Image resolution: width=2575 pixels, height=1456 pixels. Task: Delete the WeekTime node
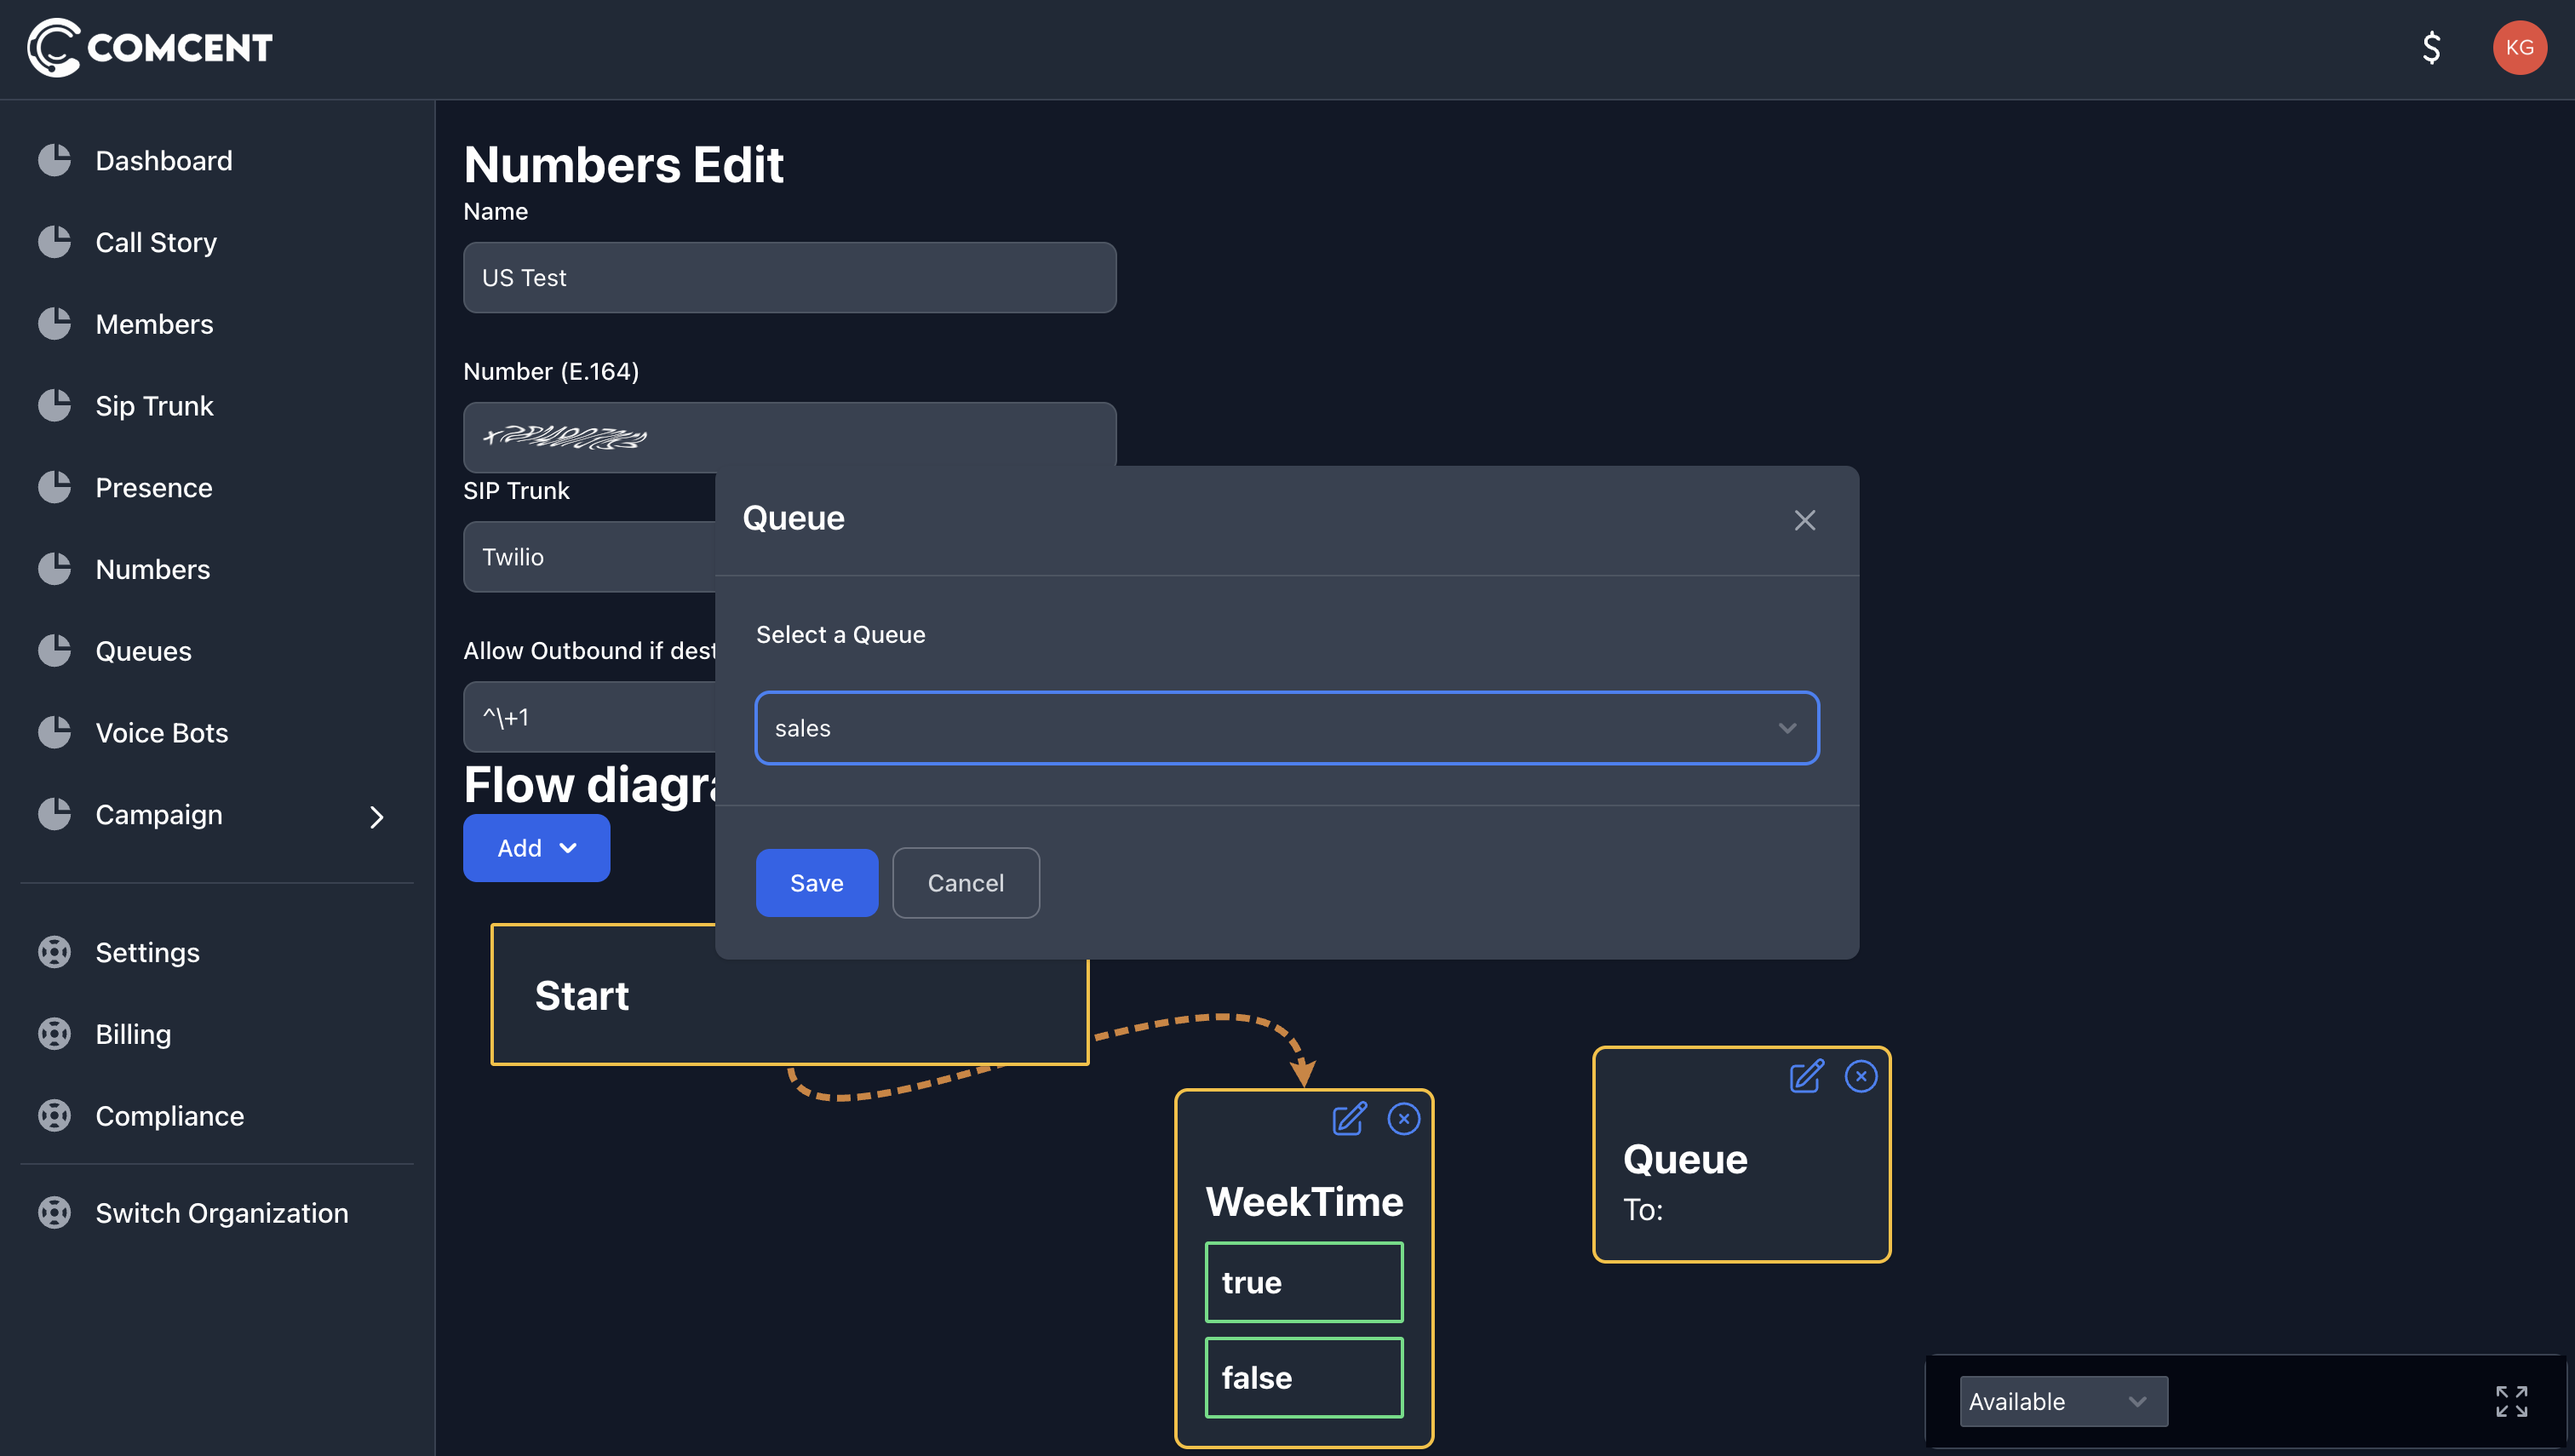coord(1404,1119)
